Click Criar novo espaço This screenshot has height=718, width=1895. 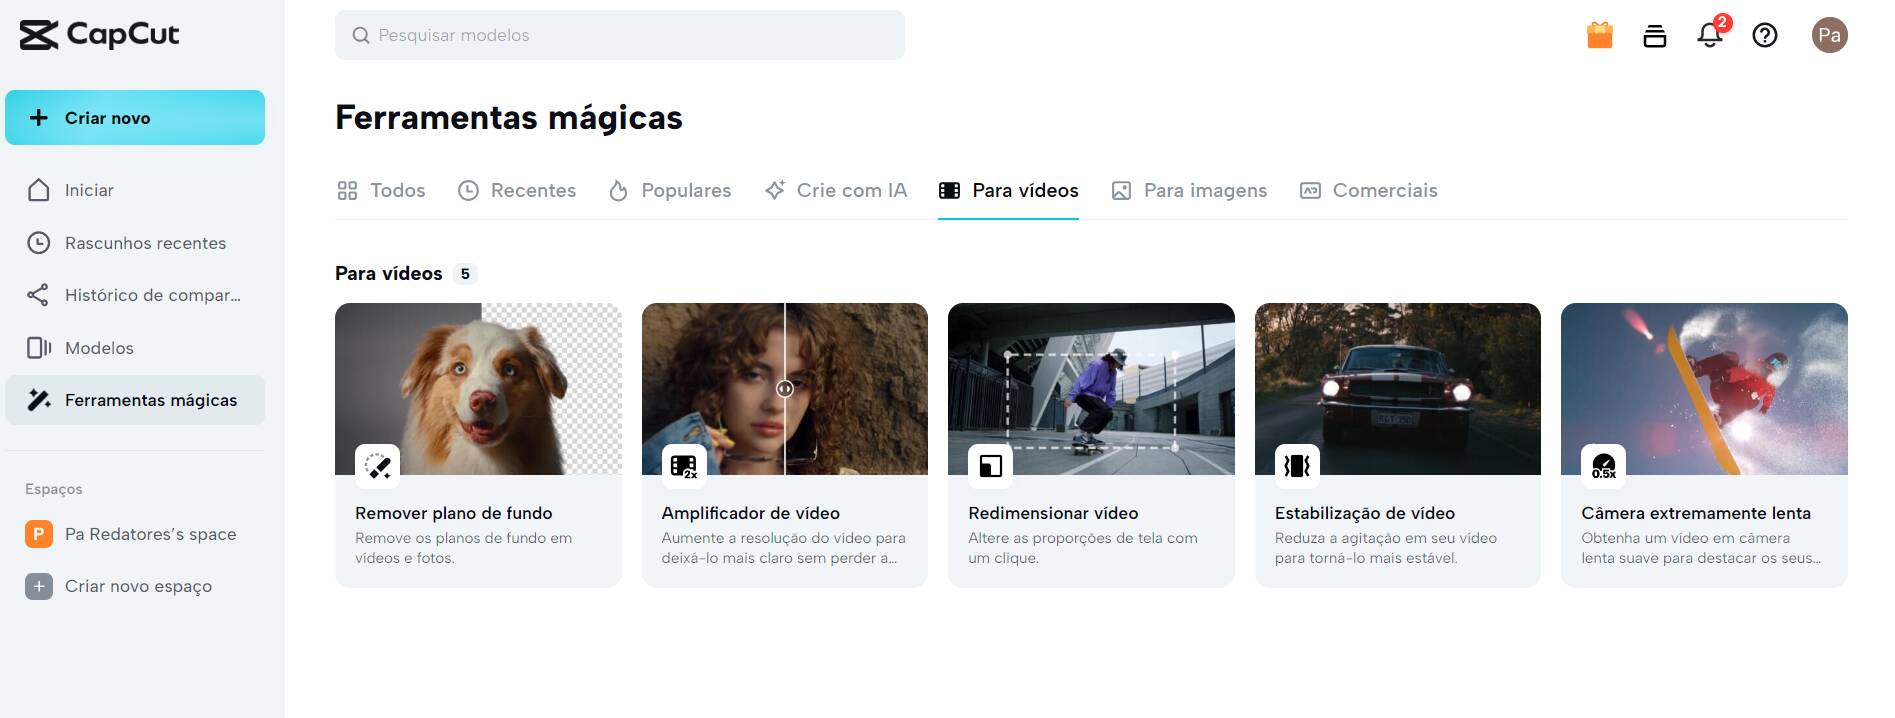[x=135, y=586]
